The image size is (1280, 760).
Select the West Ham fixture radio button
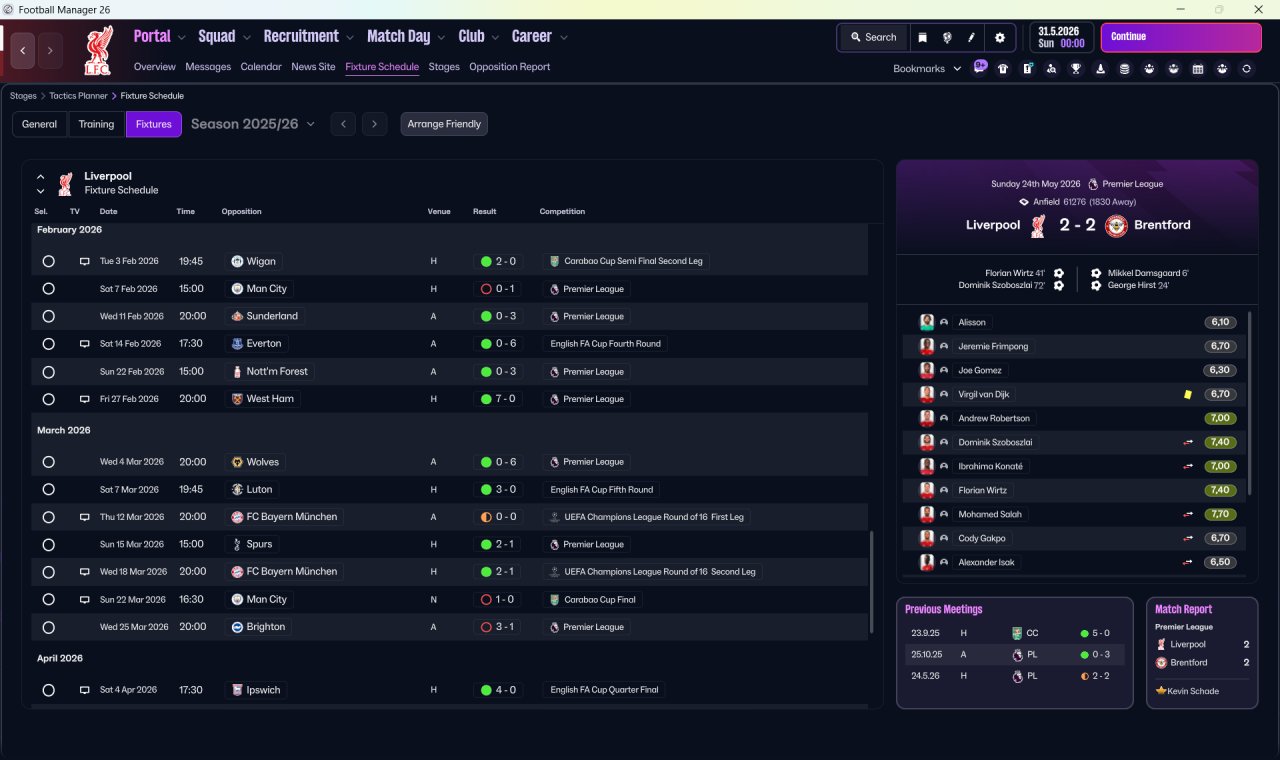(x=48, y=398)
